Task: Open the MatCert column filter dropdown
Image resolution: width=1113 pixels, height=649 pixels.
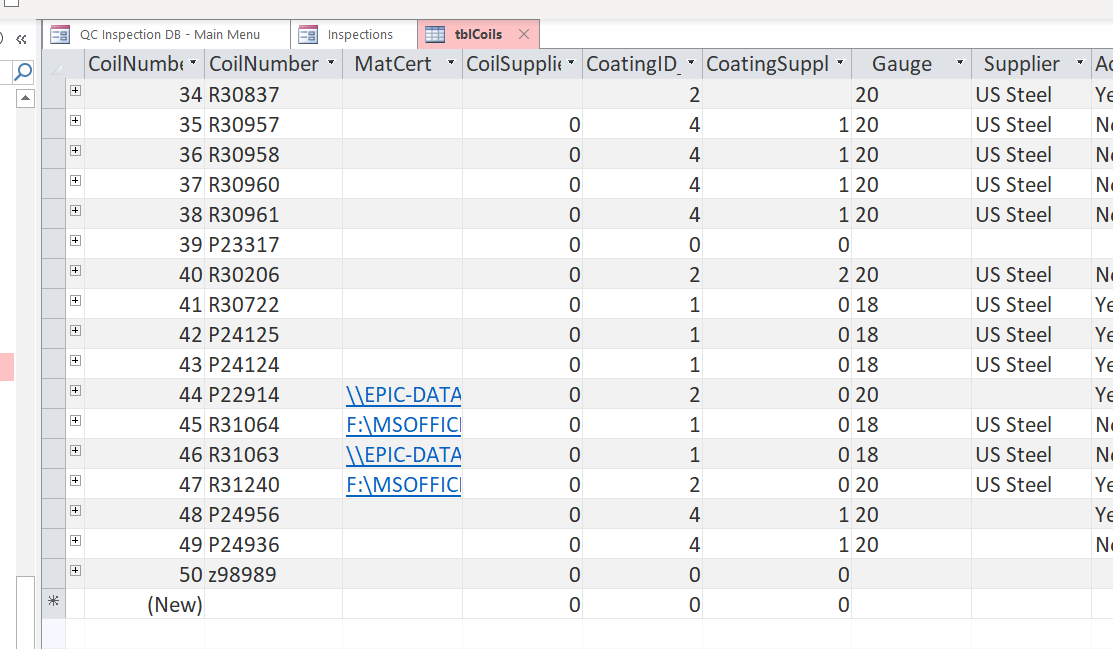Action: [x=451, y=63]
